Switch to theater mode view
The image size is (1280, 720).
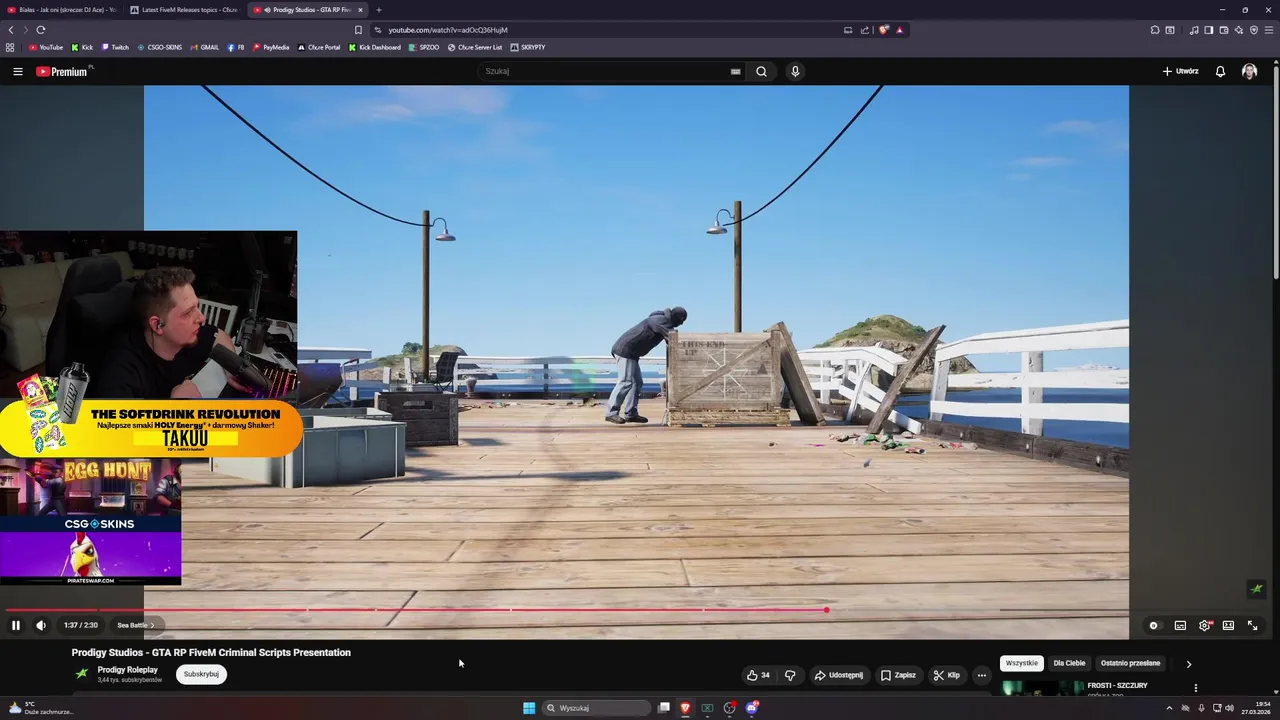(x=1228, y=625)
